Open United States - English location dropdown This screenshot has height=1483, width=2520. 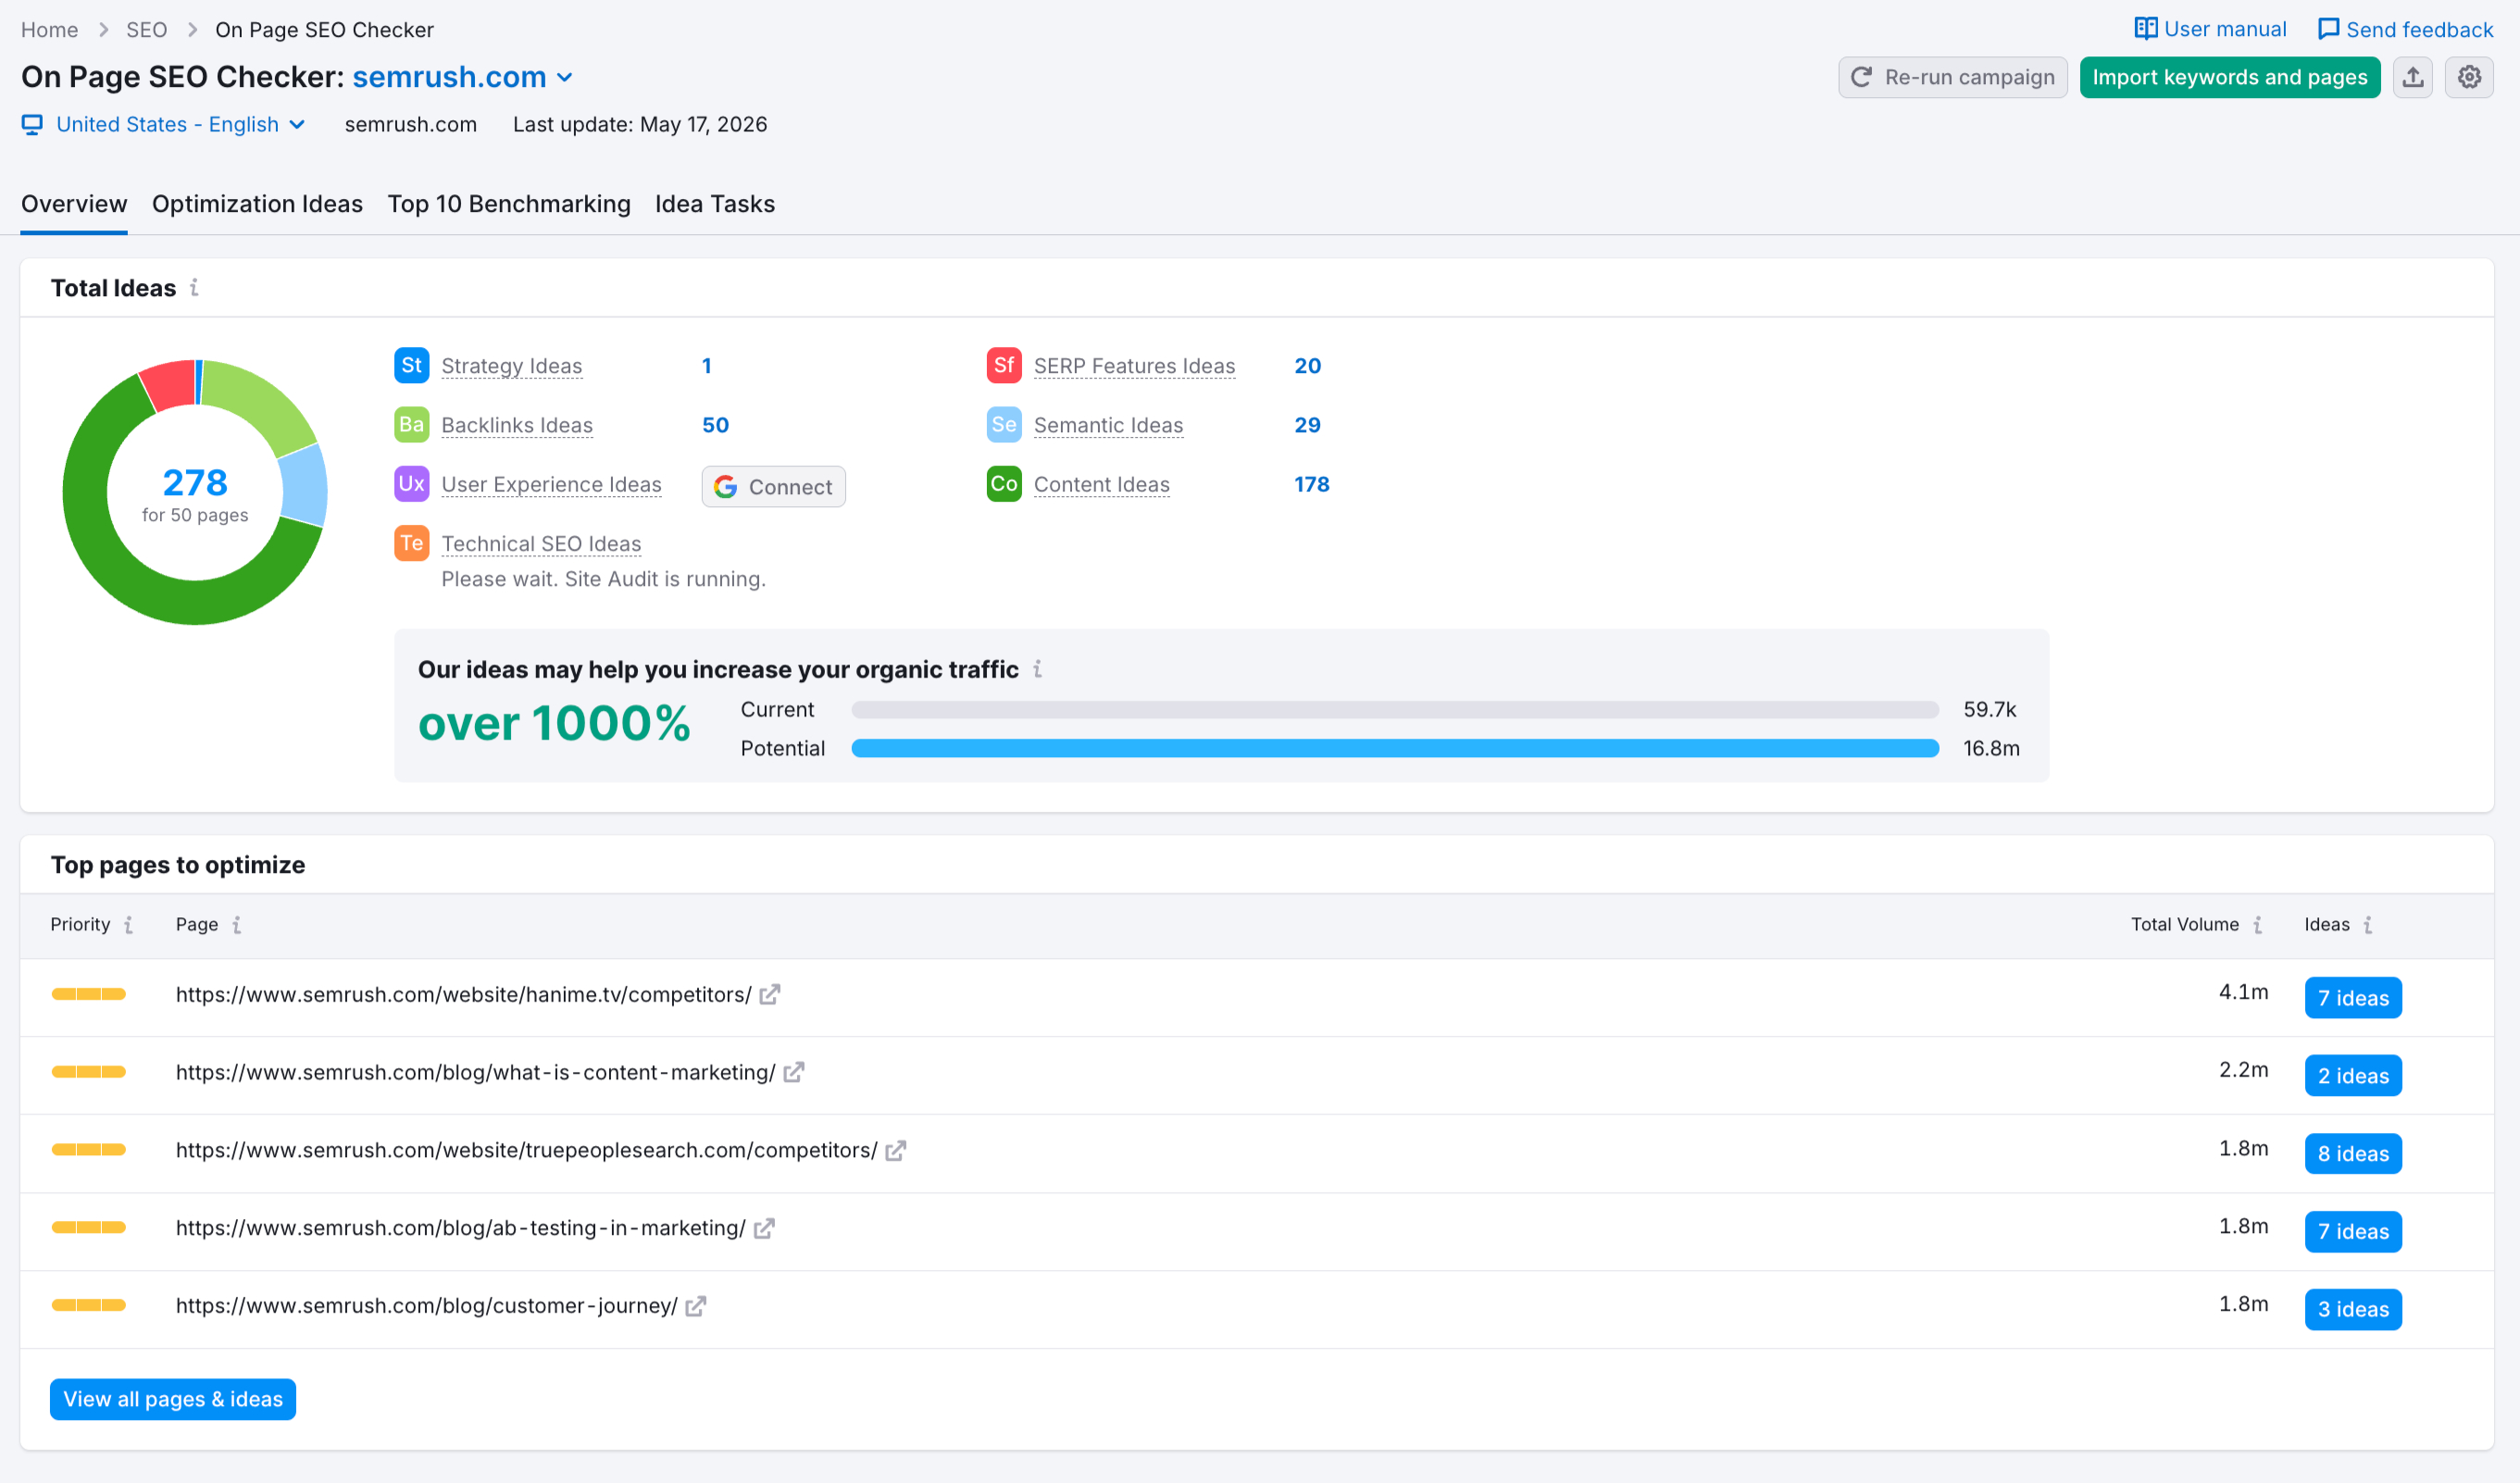pos(180,124)
